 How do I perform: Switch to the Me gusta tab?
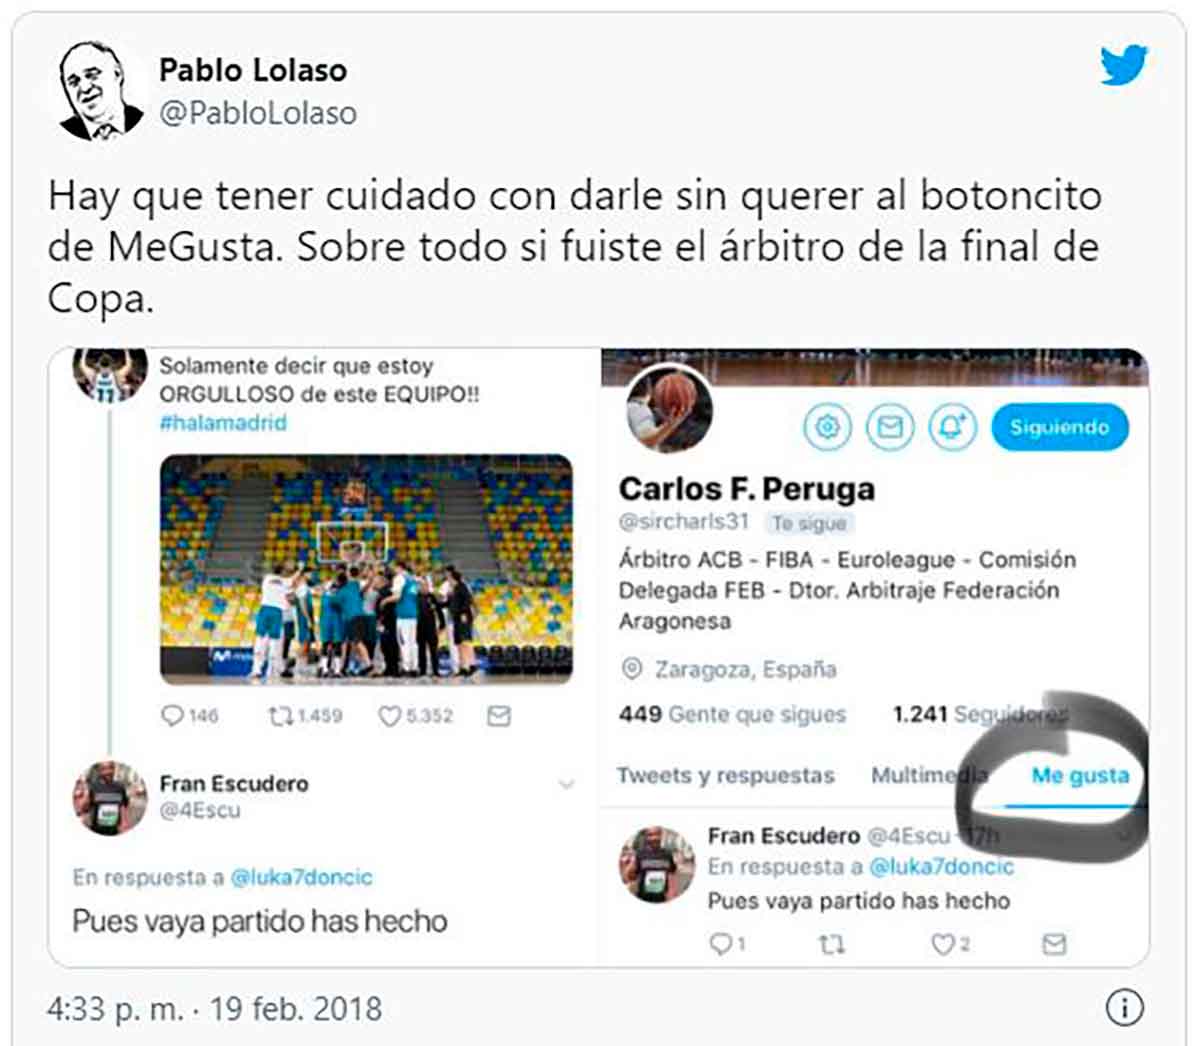click(x=1080, y=776)
